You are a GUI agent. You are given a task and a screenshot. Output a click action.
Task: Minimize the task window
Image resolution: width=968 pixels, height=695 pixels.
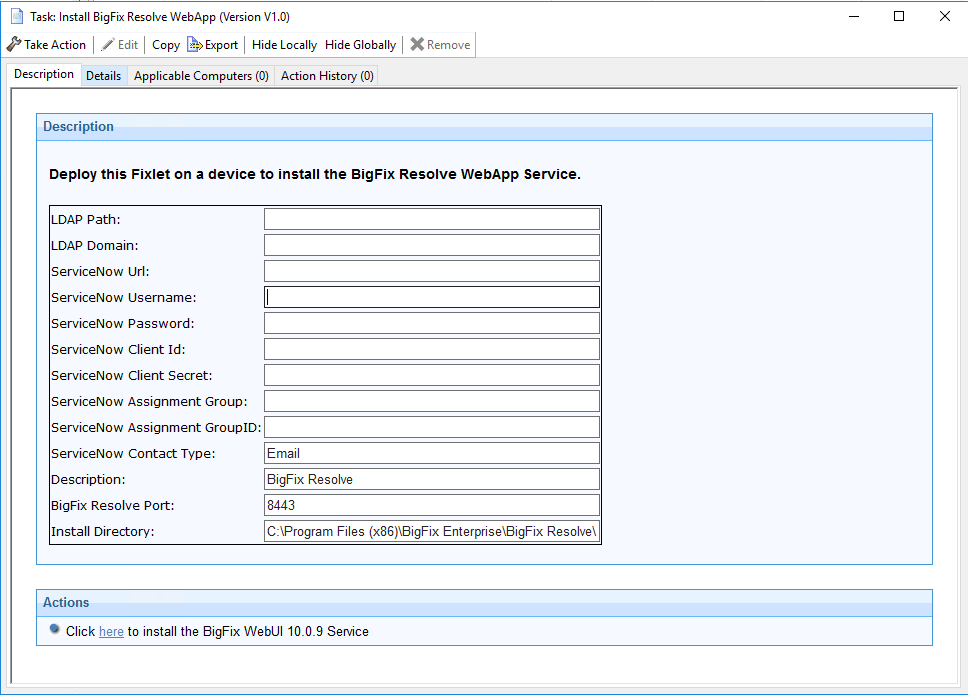coord(854,17)
